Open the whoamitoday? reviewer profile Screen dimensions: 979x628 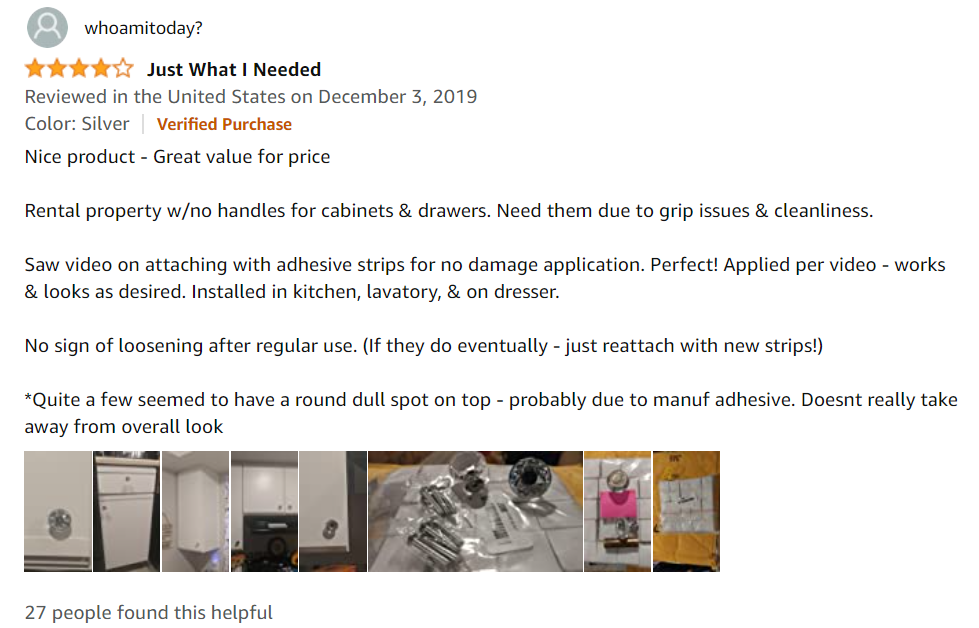click(143, 28)
